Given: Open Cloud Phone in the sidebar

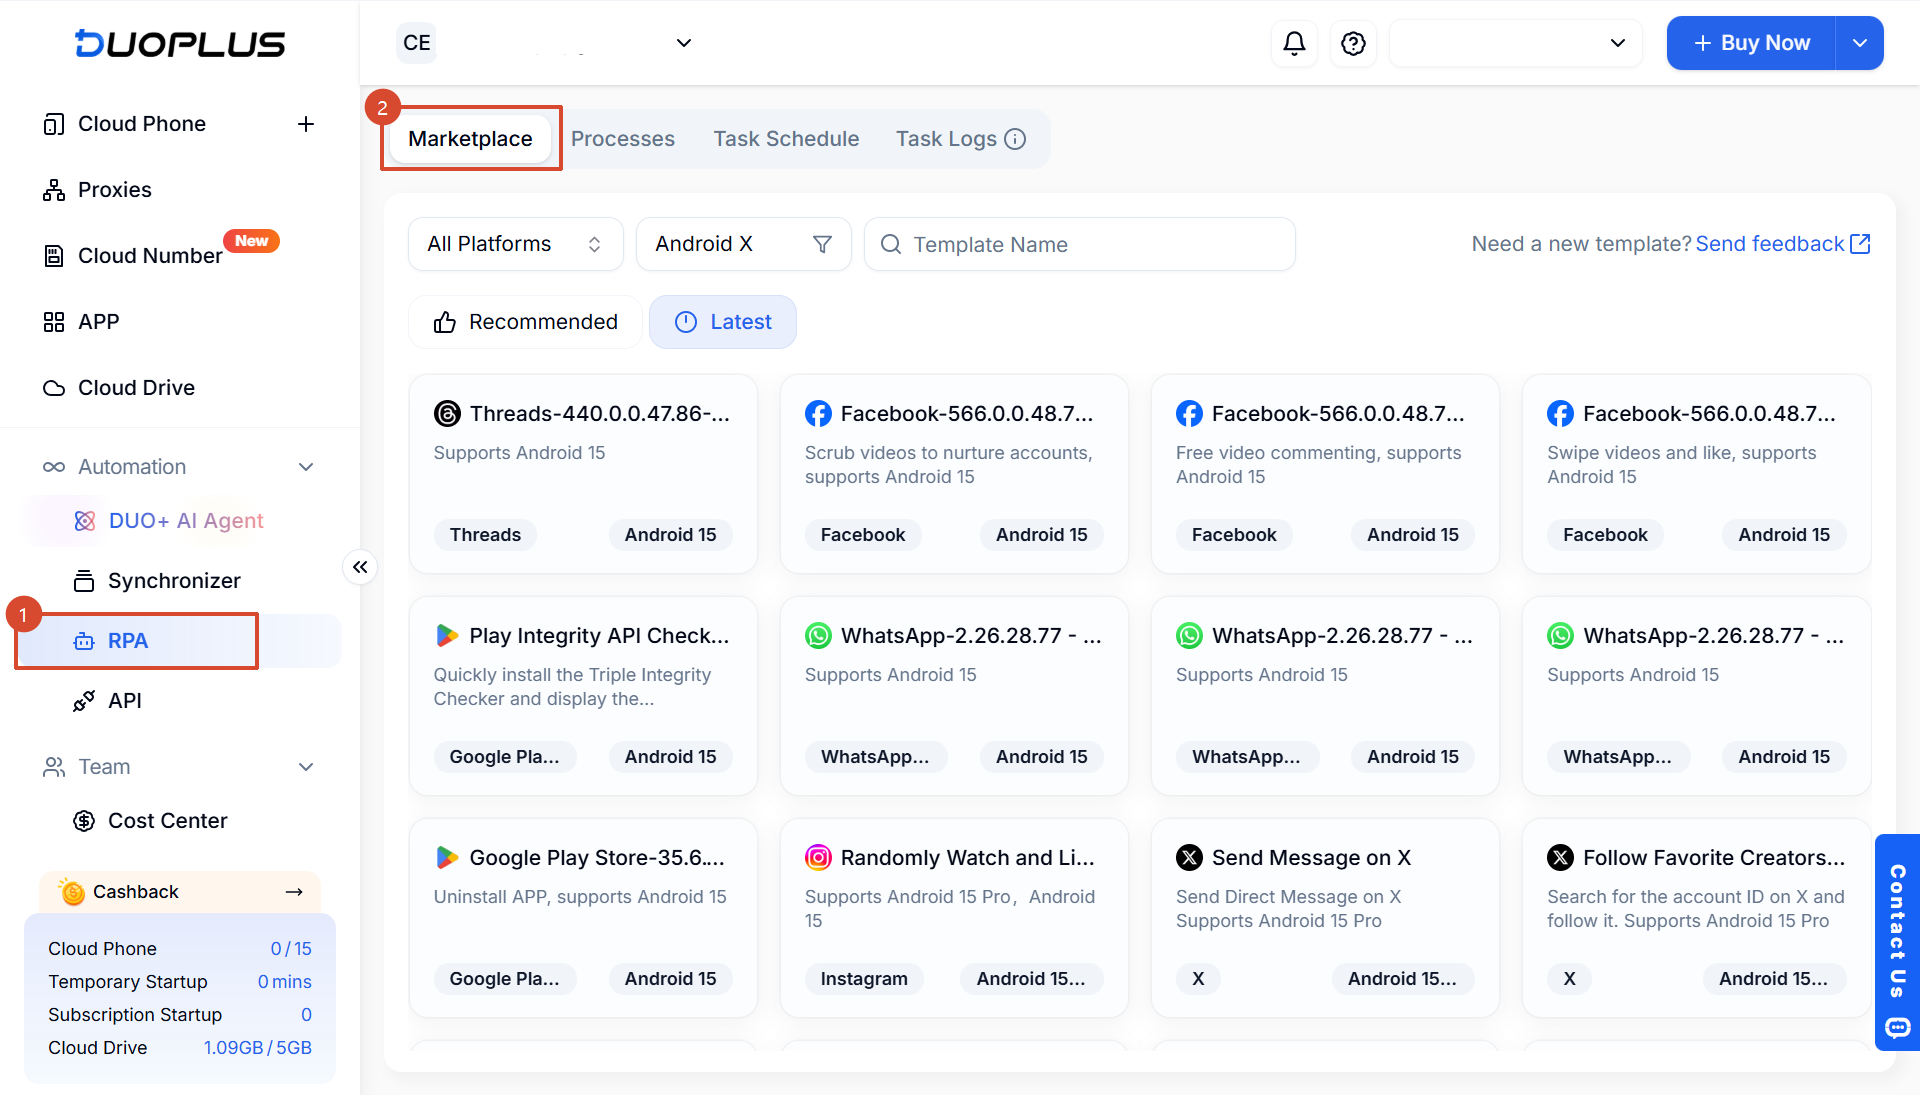Looking at the screenshot, I should [142, 124].
